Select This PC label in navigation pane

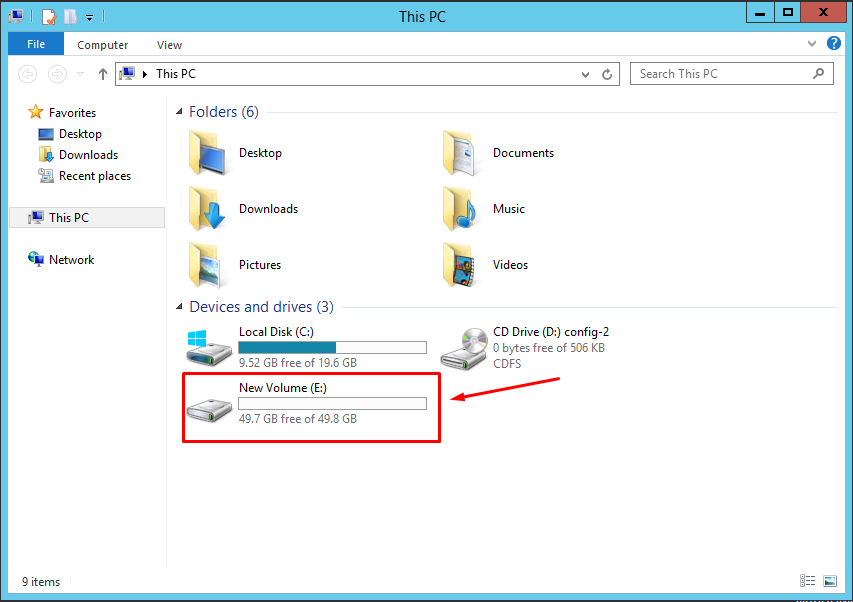click(x=69, y=218)
